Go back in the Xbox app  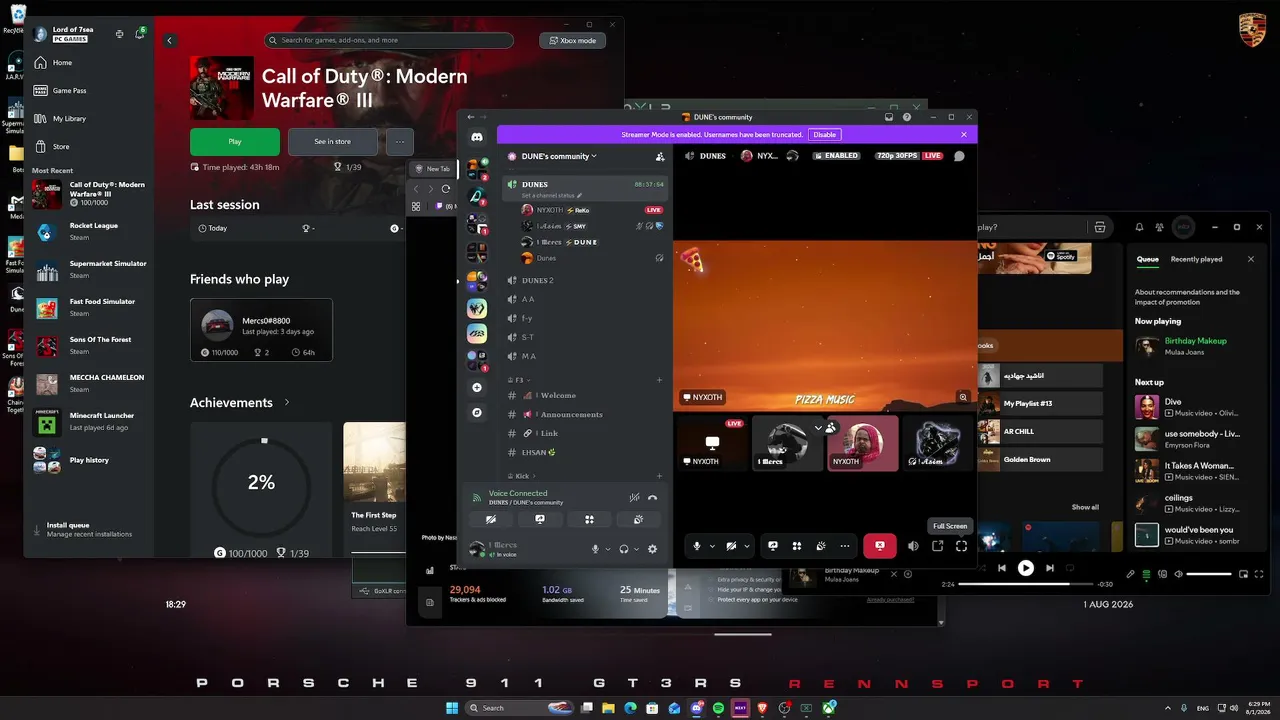170,40
